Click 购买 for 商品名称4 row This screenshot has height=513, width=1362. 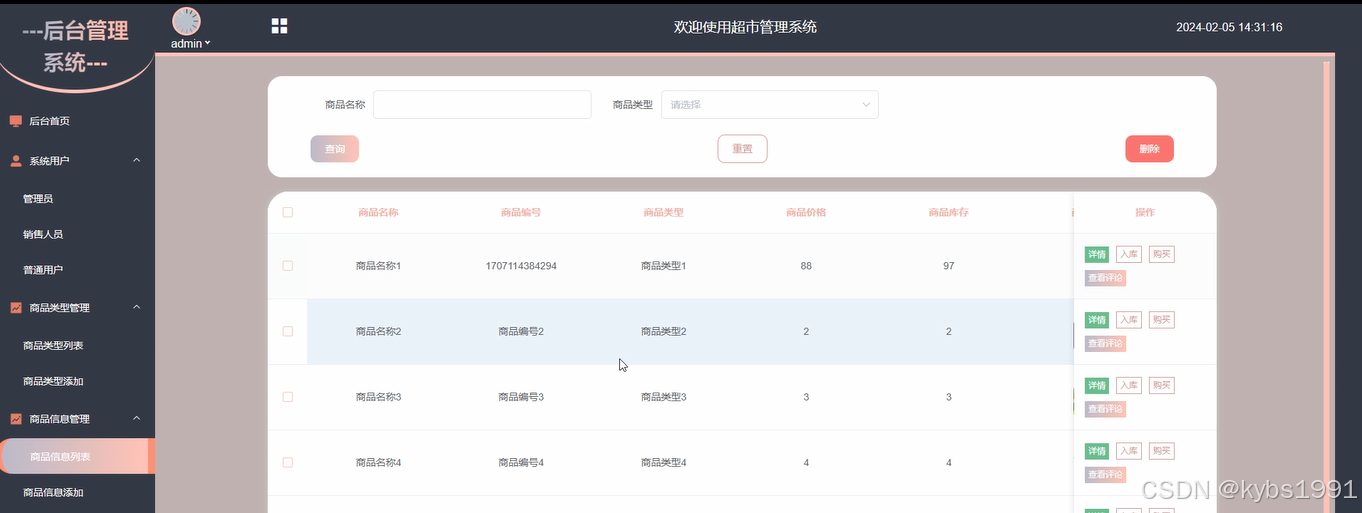click(1161, 451)
